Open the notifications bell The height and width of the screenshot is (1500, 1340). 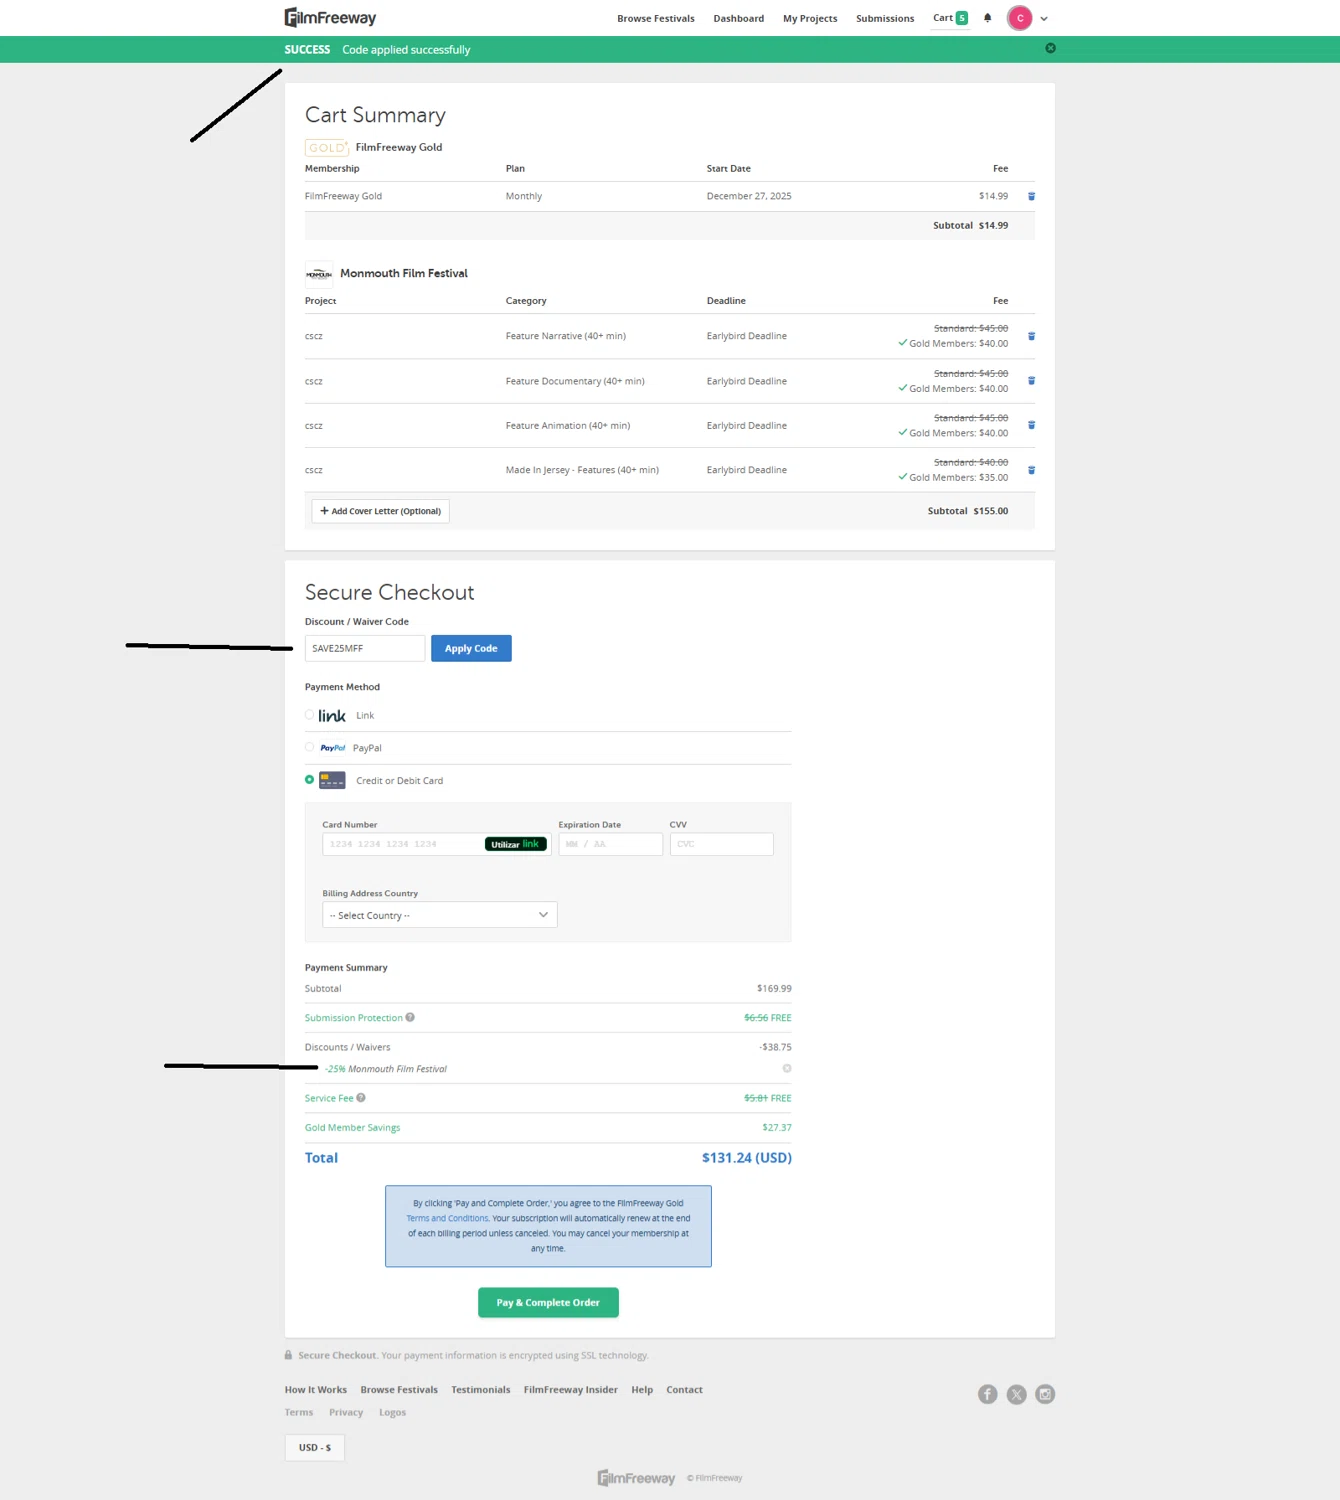(x=987, y=18)
